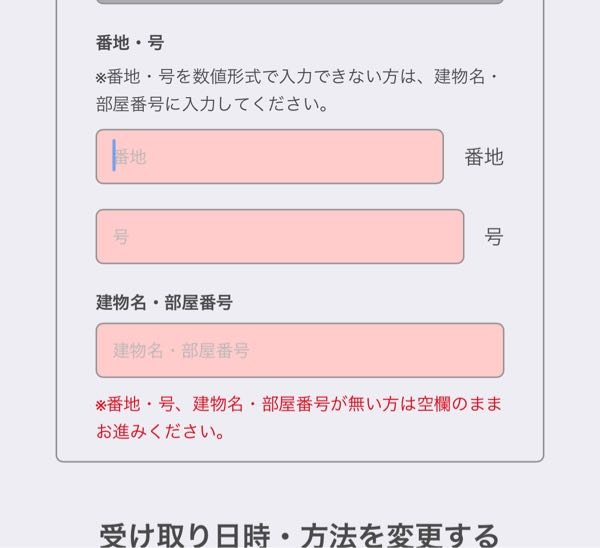
Task: Click 方法を変更する in bottom heading
Action: pos(399,536)
